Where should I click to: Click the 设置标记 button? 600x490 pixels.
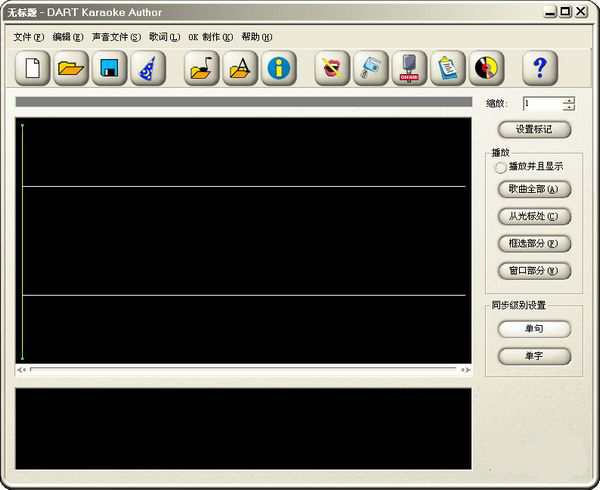click(534, 130)
